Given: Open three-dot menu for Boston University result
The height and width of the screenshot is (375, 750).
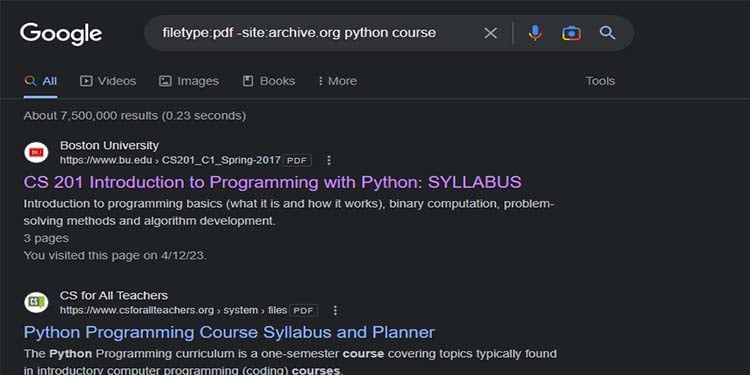Looking at the screenshot, I should 329,160.
